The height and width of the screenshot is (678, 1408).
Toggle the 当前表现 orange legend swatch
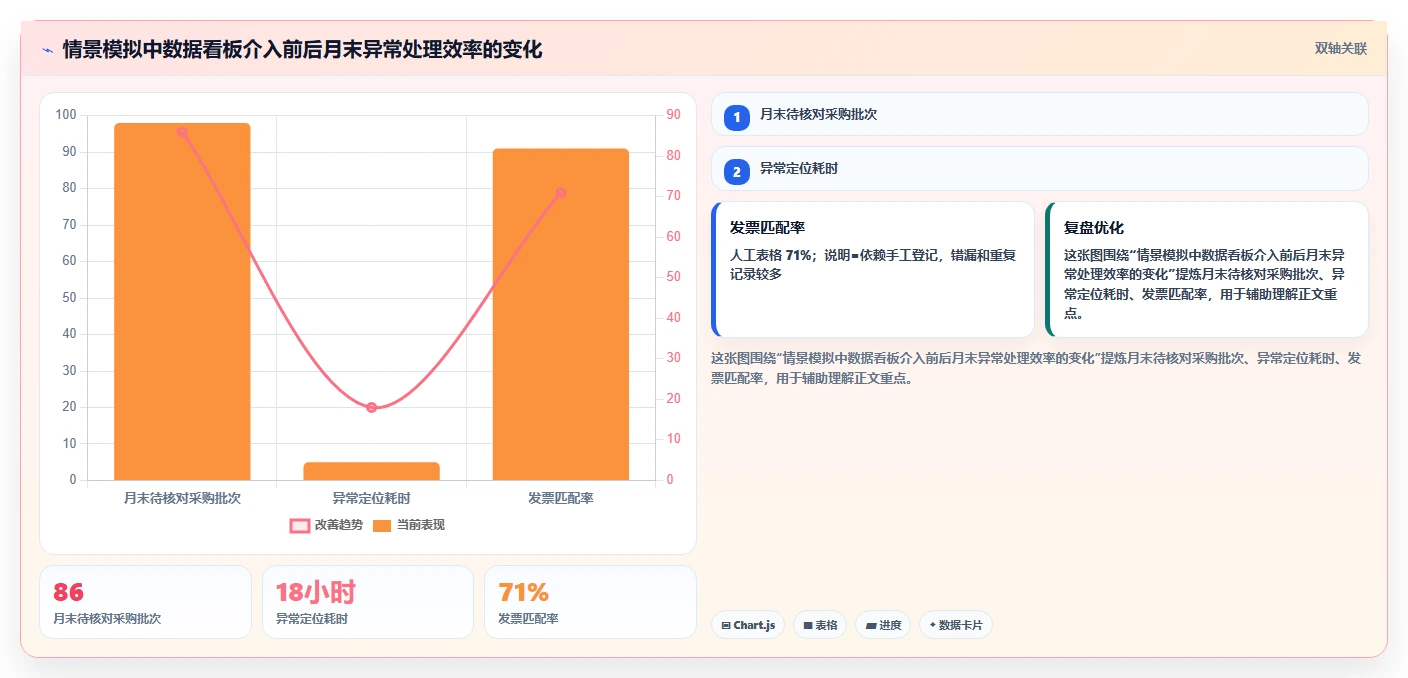[382, 525]
